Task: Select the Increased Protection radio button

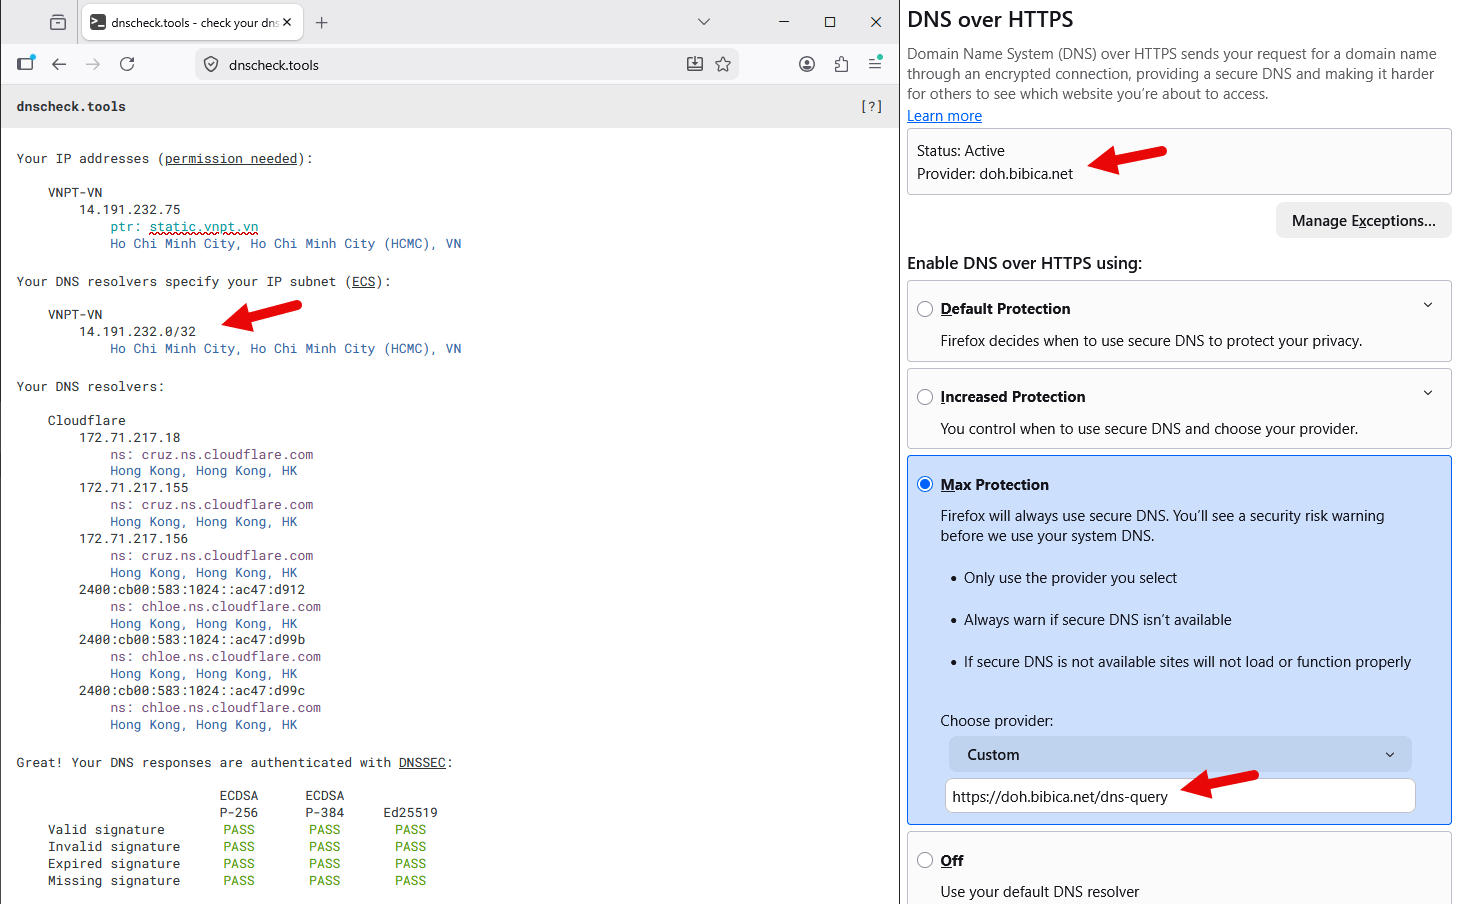Action: [925, 397]
